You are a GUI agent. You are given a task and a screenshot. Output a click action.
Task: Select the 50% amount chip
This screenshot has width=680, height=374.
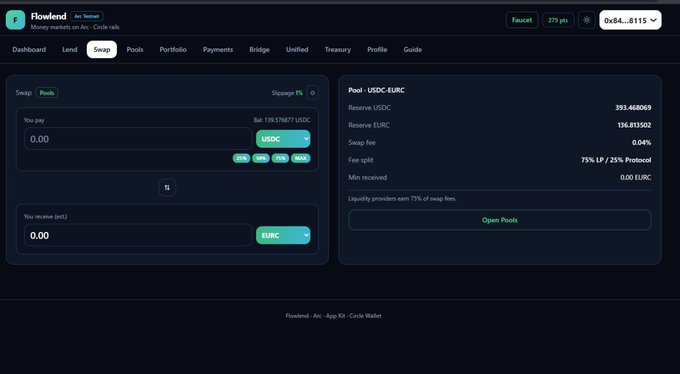[261, 158]
